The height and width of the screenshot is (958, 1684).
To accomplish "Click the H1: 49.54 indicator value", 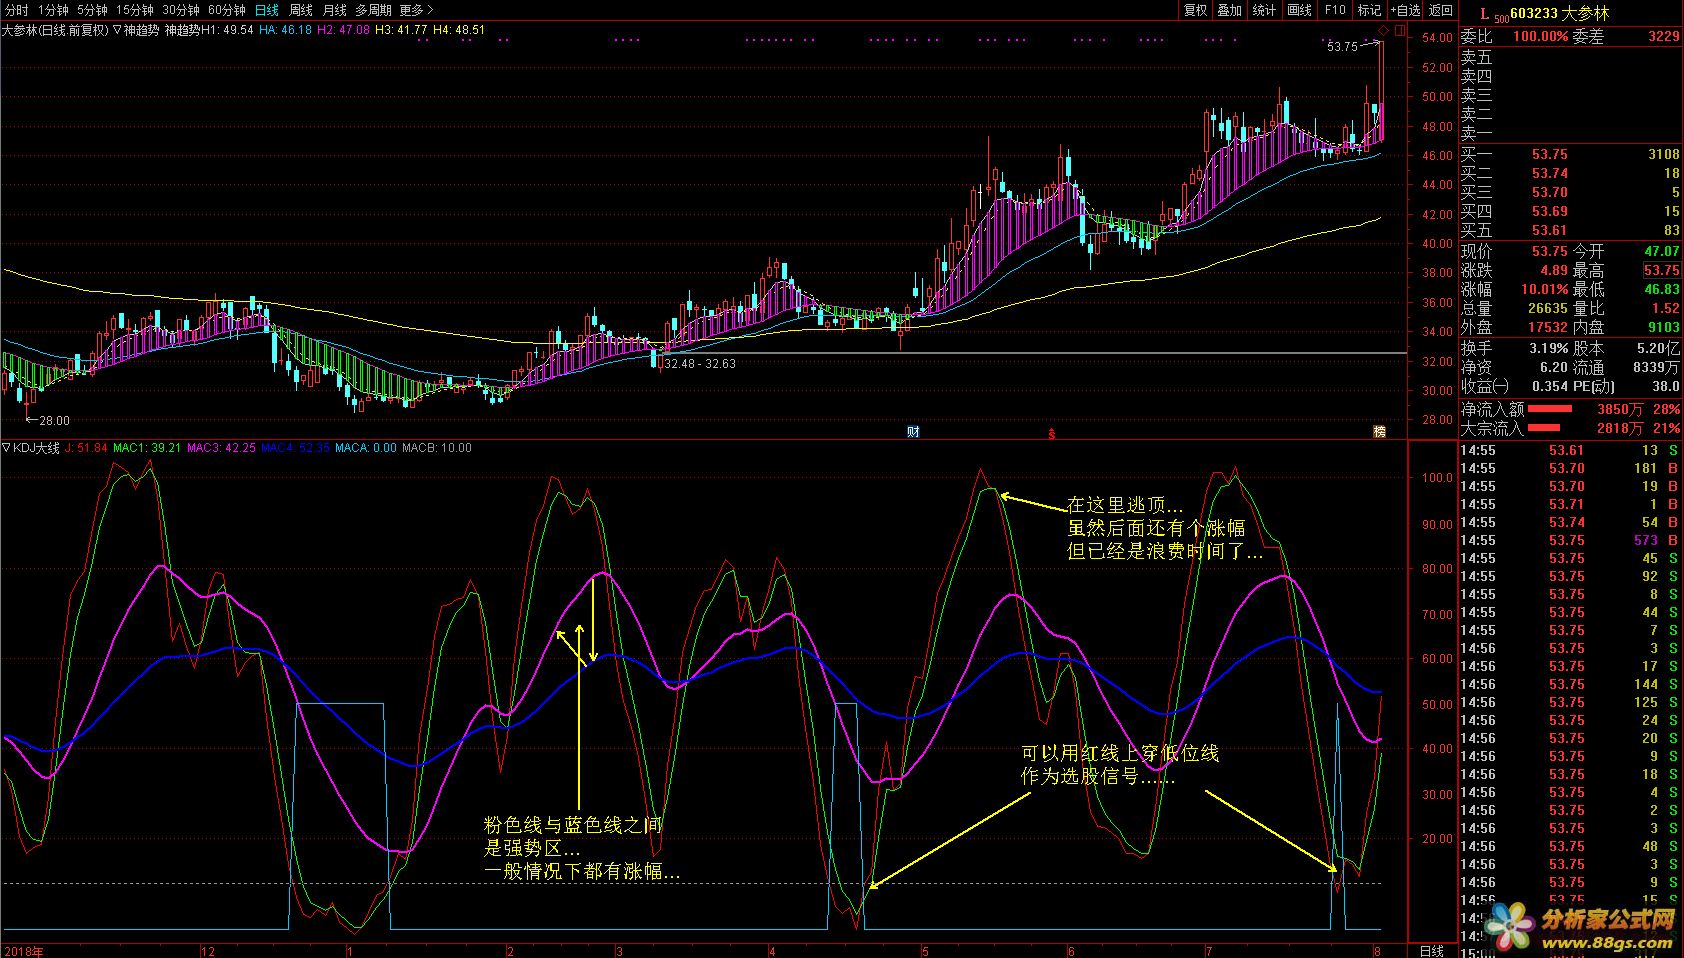I will [x=227, y=30].
